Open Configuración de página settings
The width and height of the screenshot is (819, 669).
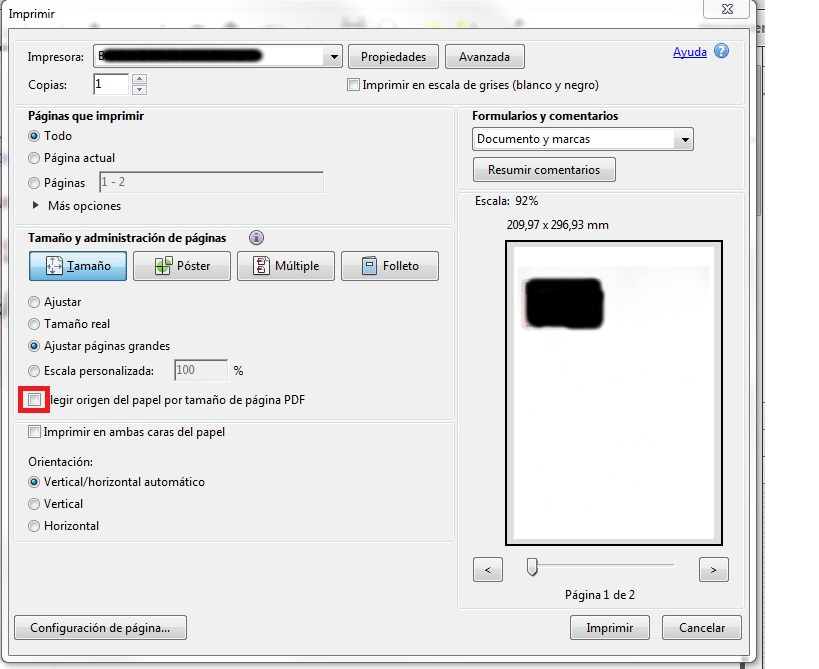coord(100,628)
